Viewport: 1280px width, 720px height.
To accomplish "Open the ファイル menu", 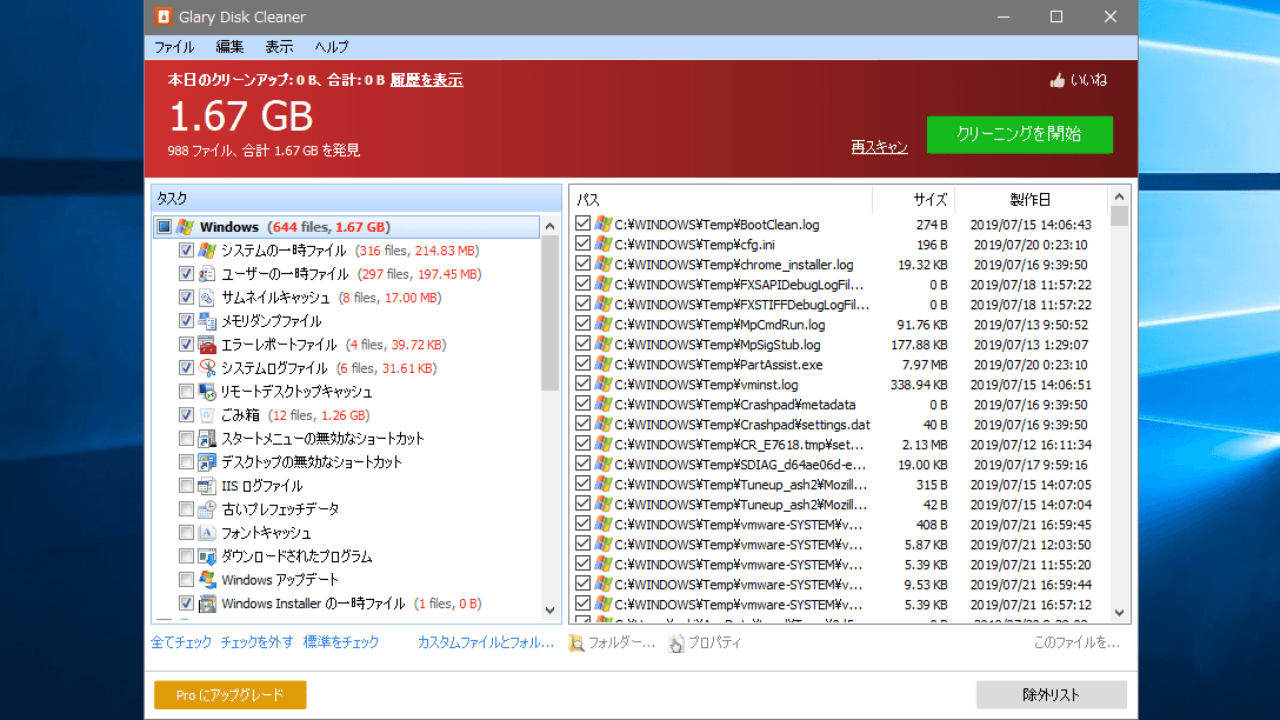I will coord(174,47).
